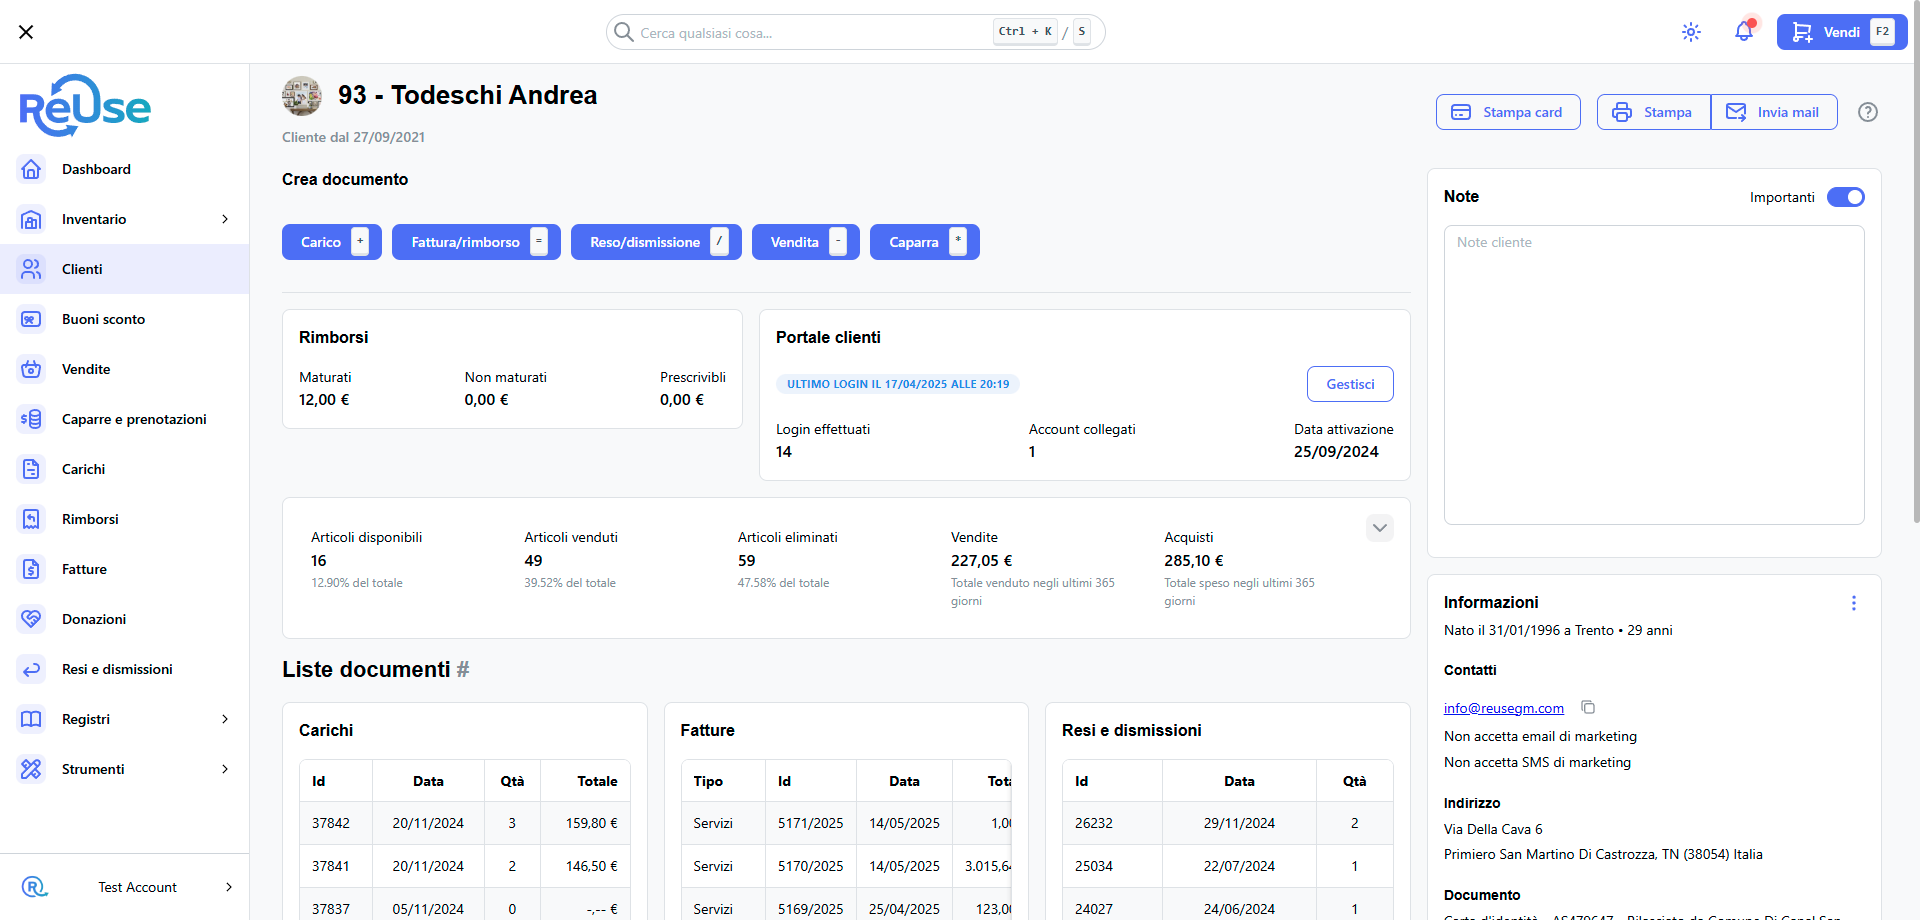Click the help question mark icon
Image resolution: width=1920 pixels, height=920 pixels.
pos(1867,112)
